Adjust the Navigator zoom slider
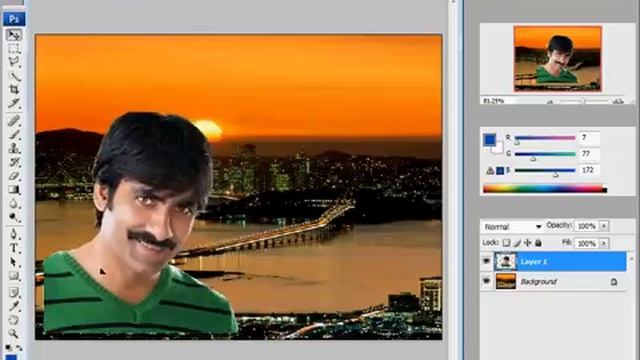The width and height of the screenshot is (640, 360). 583,101
